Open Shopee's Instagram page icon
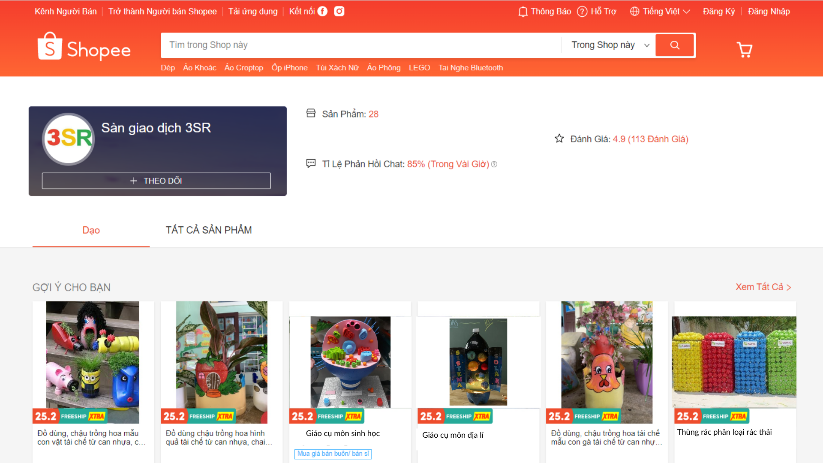Viewport: 823px width, 463px height. 339,11
